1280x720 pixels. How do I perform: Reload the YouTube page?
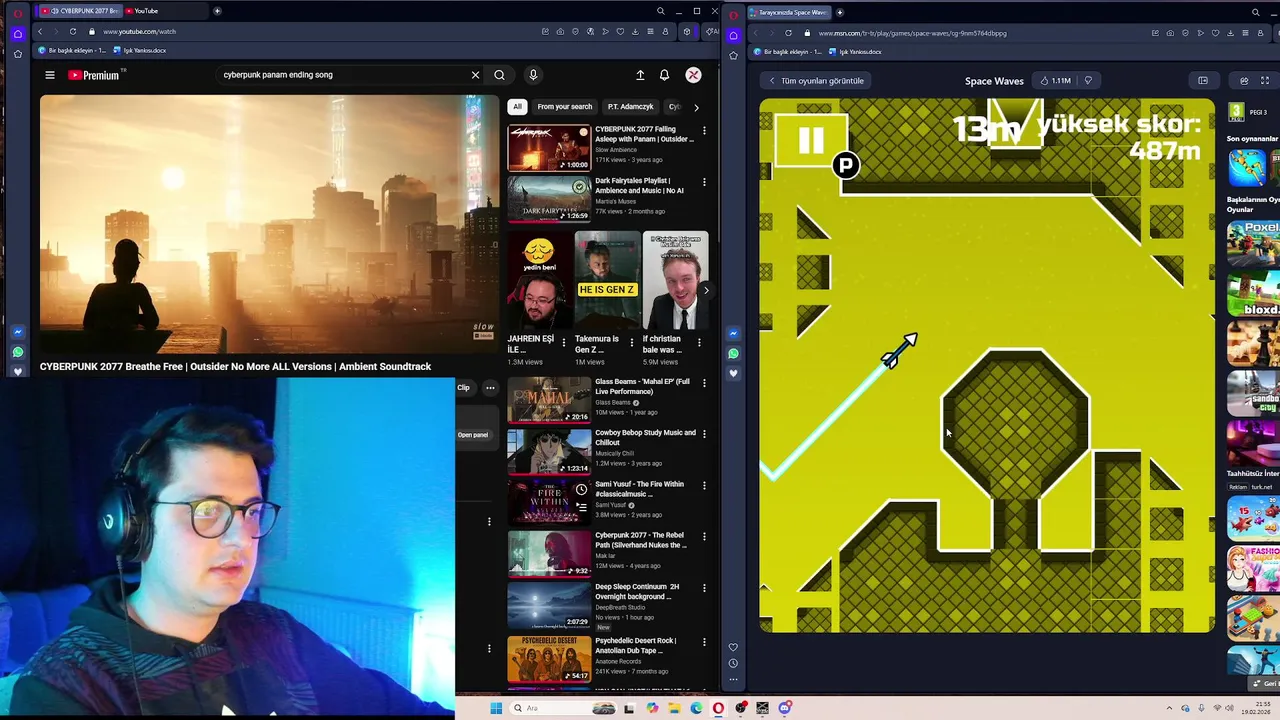tap(72, 32)
